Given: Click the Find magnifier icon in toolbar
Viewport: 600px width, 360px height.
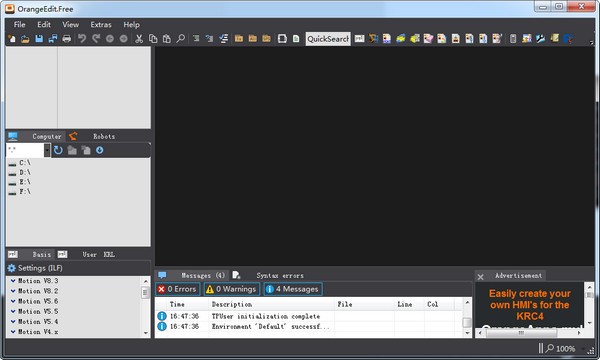Looking at the screenshot, I should (x=181, y=39).
